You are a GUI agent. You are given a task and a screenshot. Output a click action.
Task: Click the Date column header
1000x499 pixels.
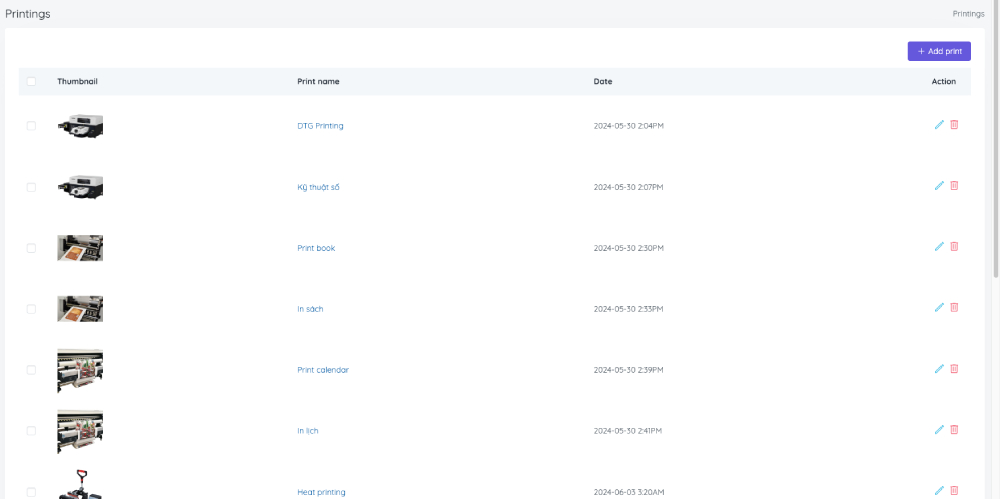603,81
